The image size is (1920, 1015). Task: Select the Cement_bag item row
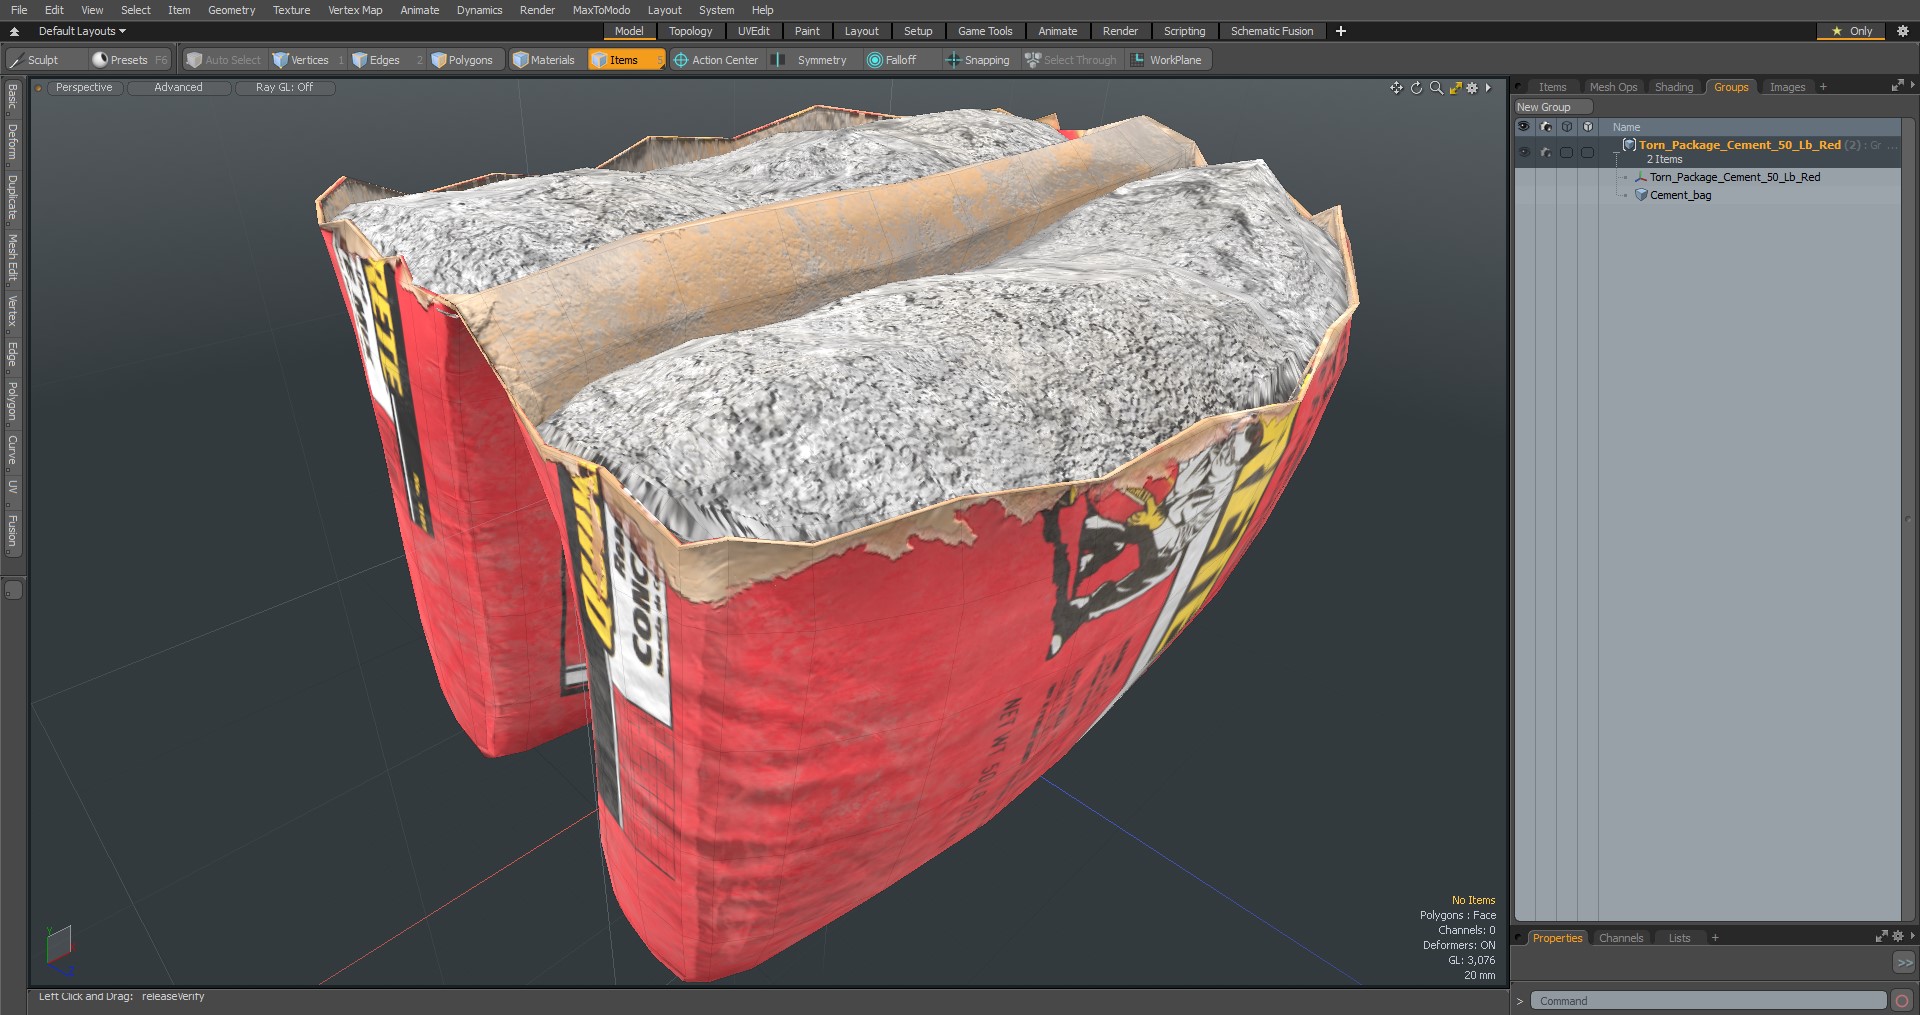point(1708,195)
